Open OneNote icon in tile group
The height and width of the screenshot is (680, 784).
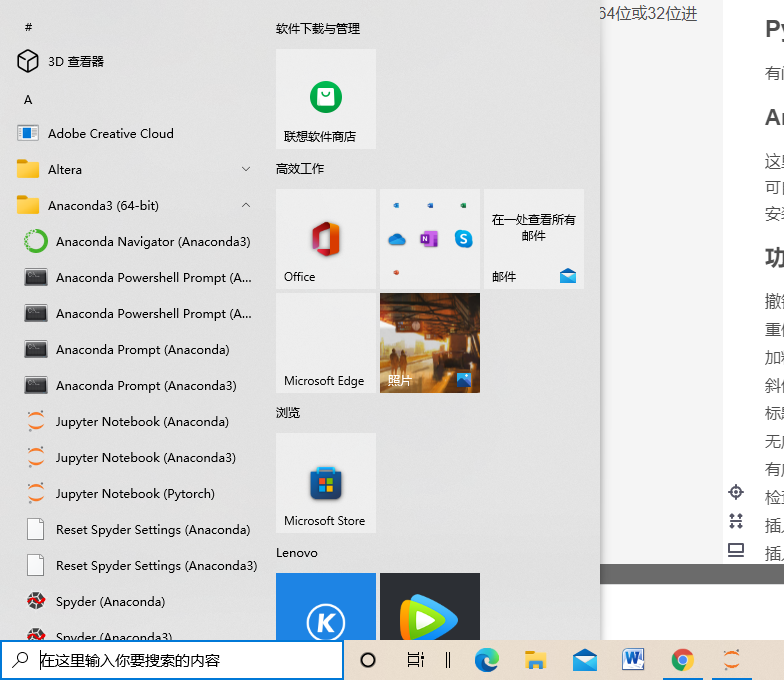(x=430, y=239)
